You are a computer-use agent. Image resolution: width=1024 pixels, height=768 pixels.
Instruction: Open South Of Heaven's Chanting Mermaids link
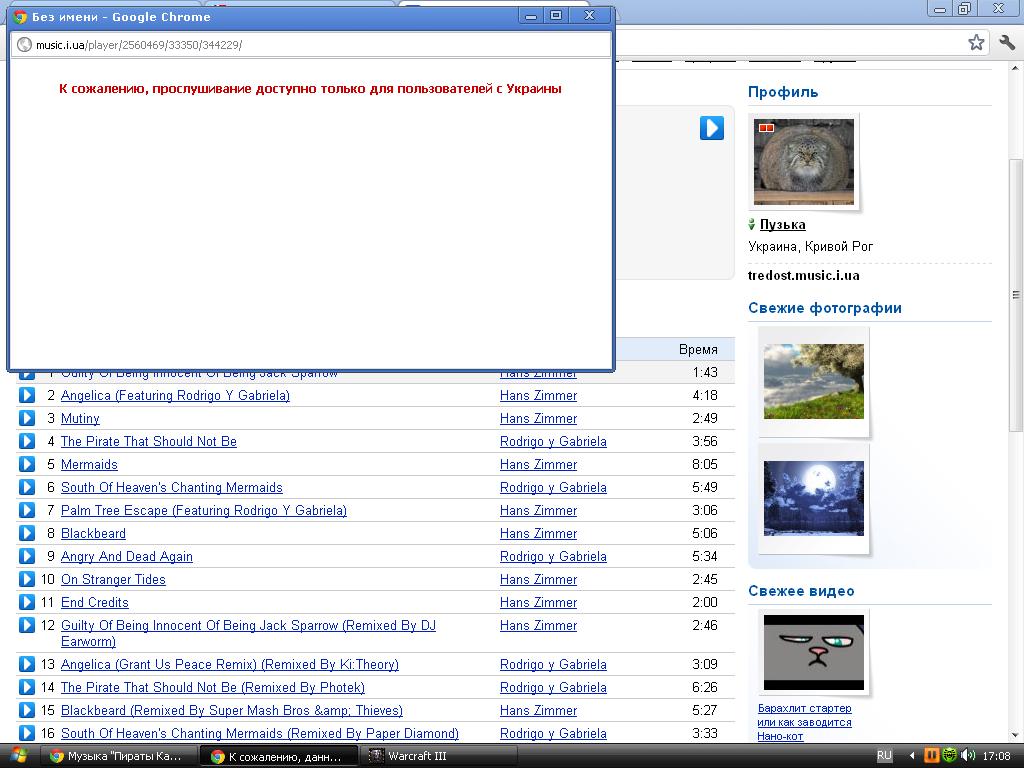[x=172, y=487]
